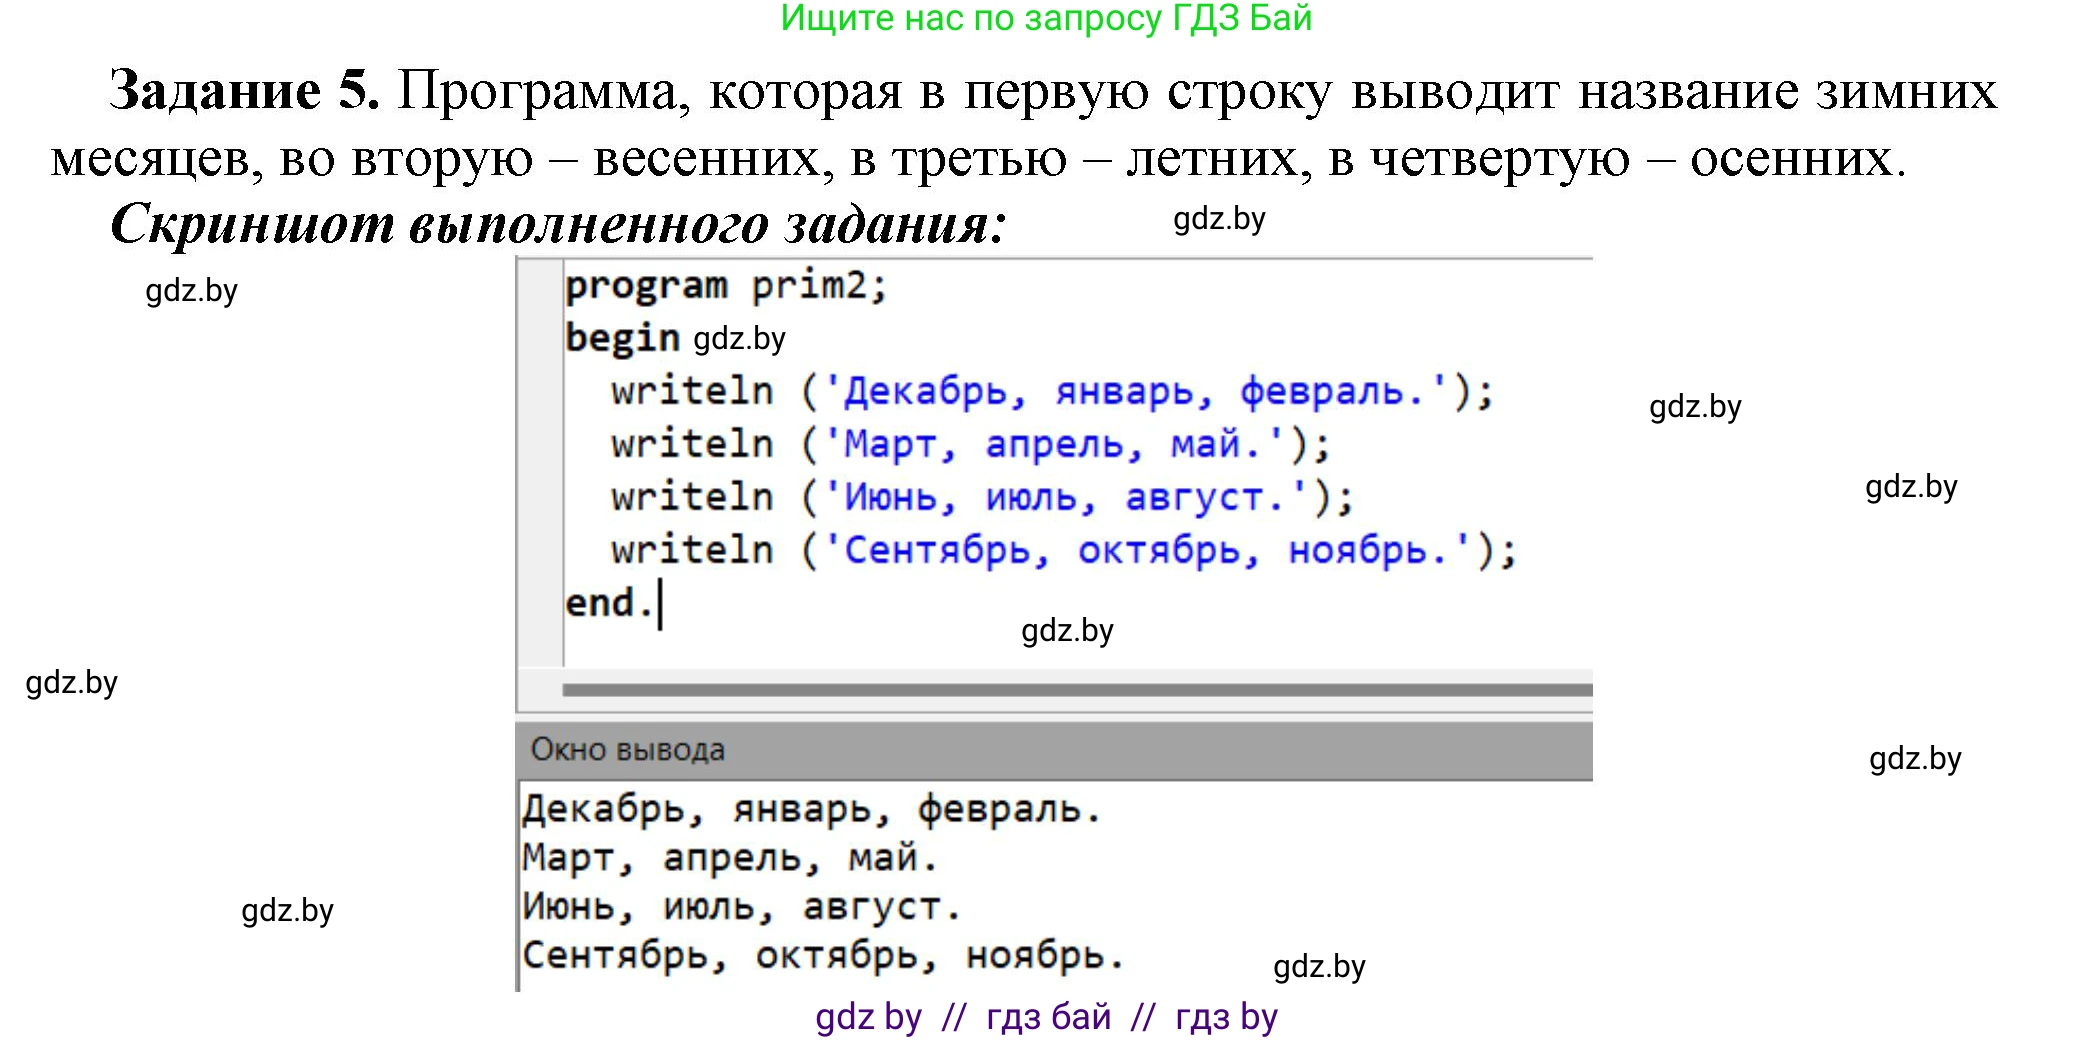Click the гдз бай footer link
This screenshot has width=2096, height=1040.
[x=1052, y=1017]
